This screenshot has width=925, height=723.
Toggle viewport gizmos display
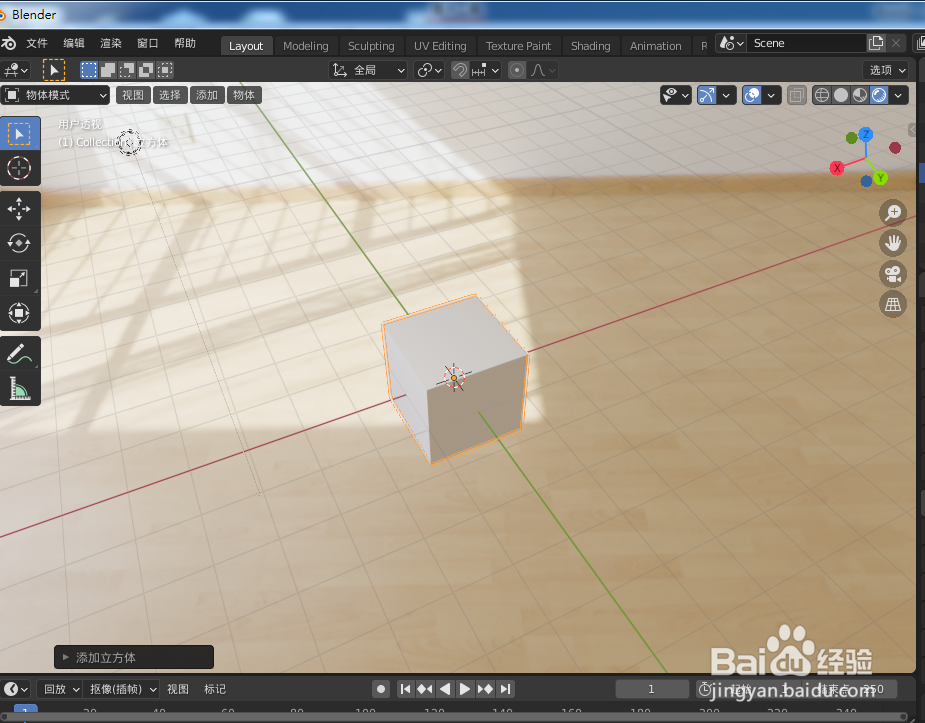click(x=707, y=95)
